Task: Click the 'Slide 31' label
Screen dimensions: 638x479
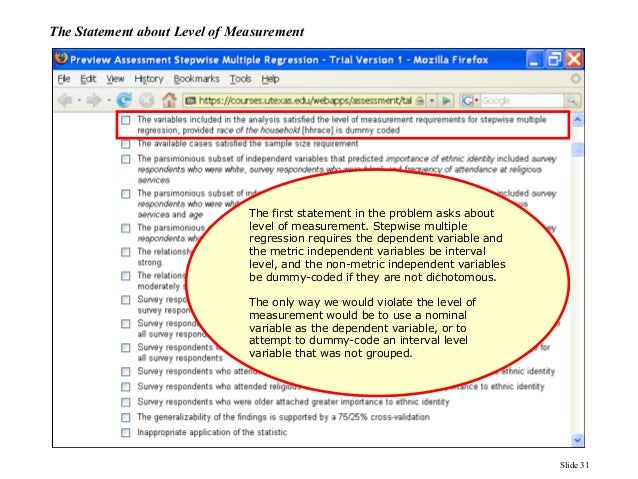Action: click(x=574, y=465)
